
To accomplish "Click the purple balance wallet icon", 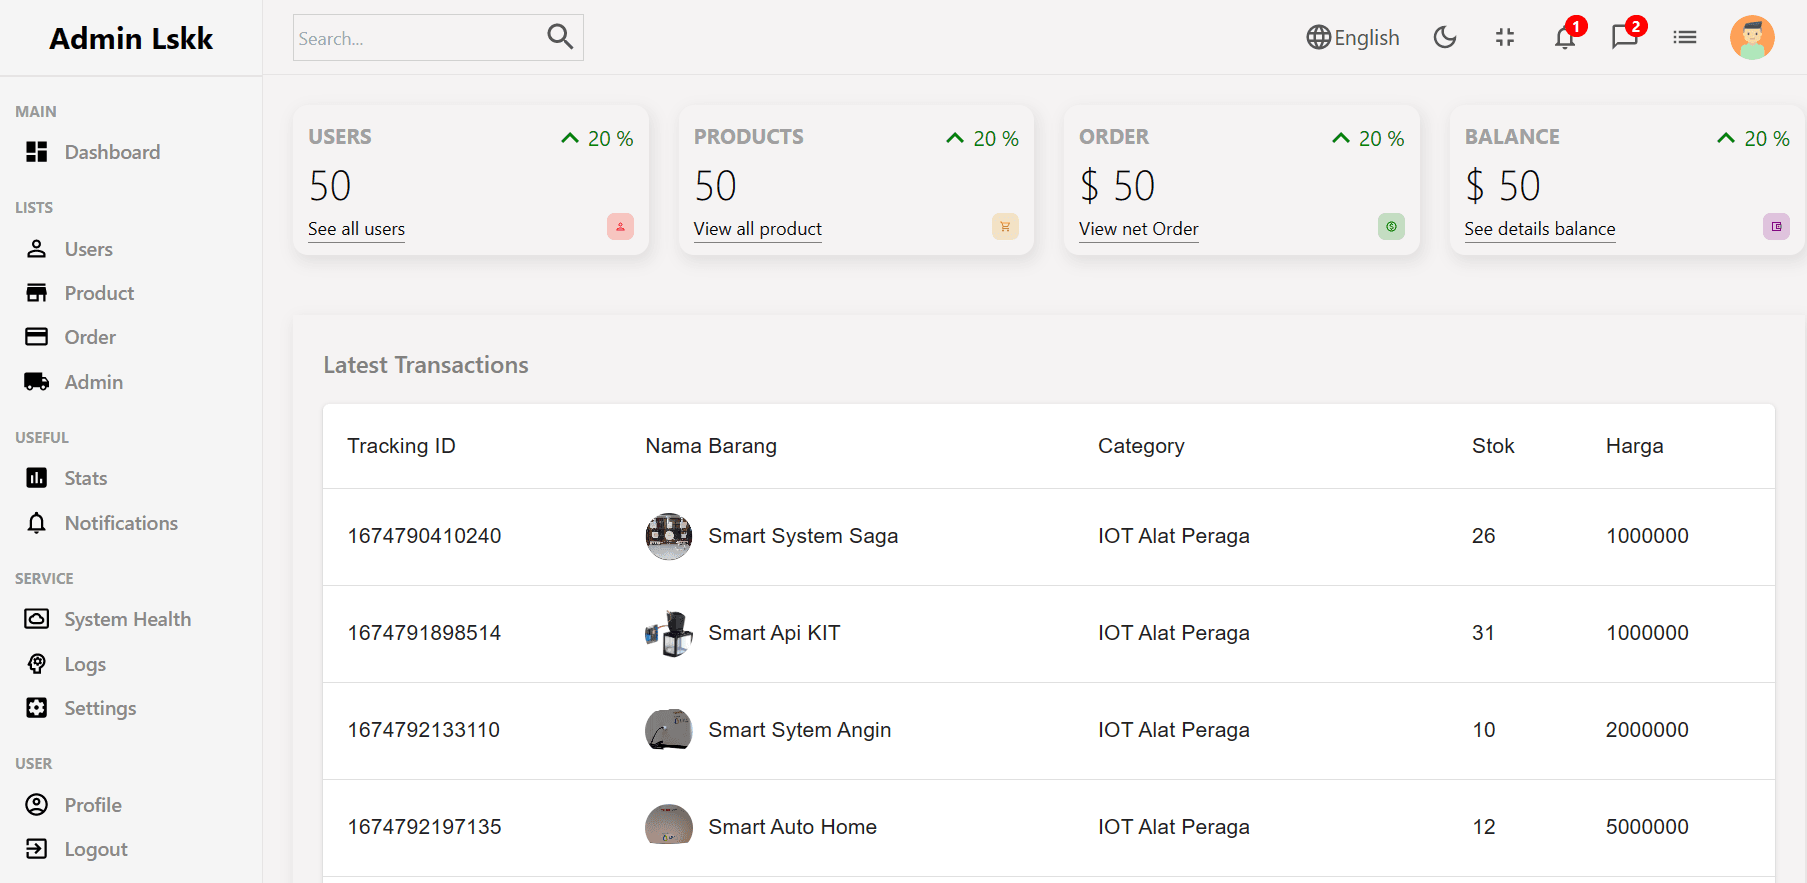I will click(1776, 227).
